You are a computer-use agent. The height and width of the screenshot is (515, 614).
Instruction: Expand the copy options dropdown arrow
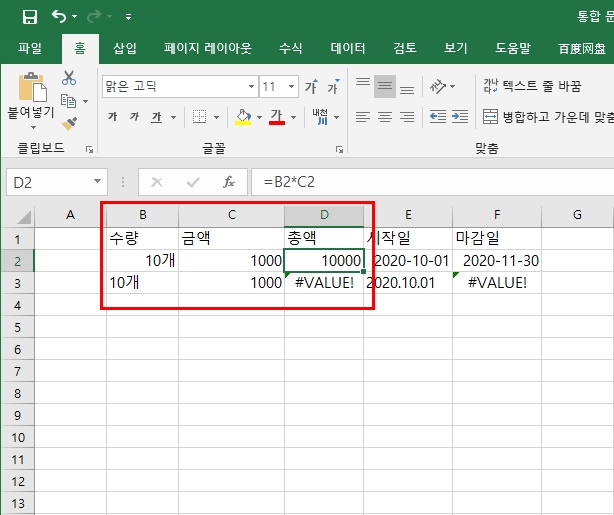85,101
